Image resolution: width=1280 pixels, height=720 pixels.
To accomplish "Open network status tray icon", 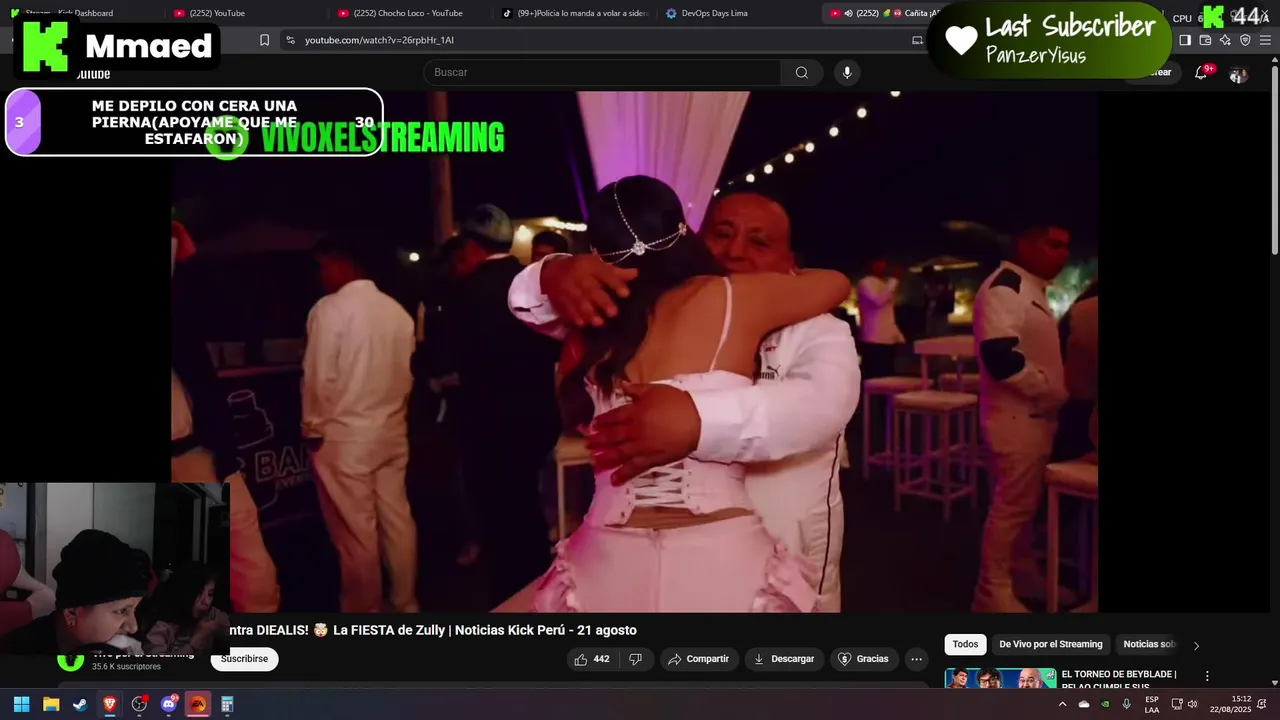I will pyautogui.click(x=1177, y=705).
